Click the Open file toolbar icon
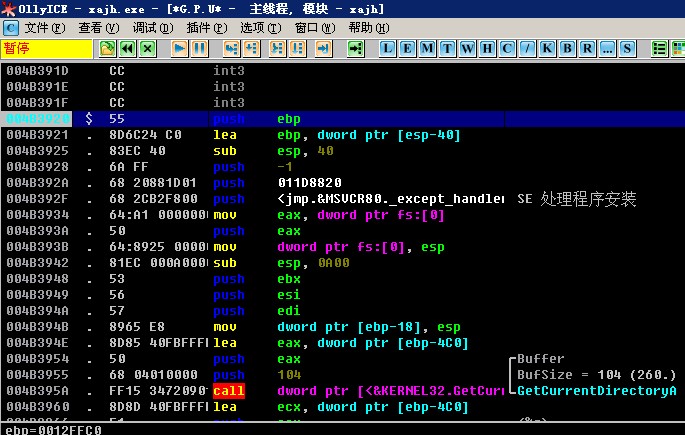 point(108,48)
